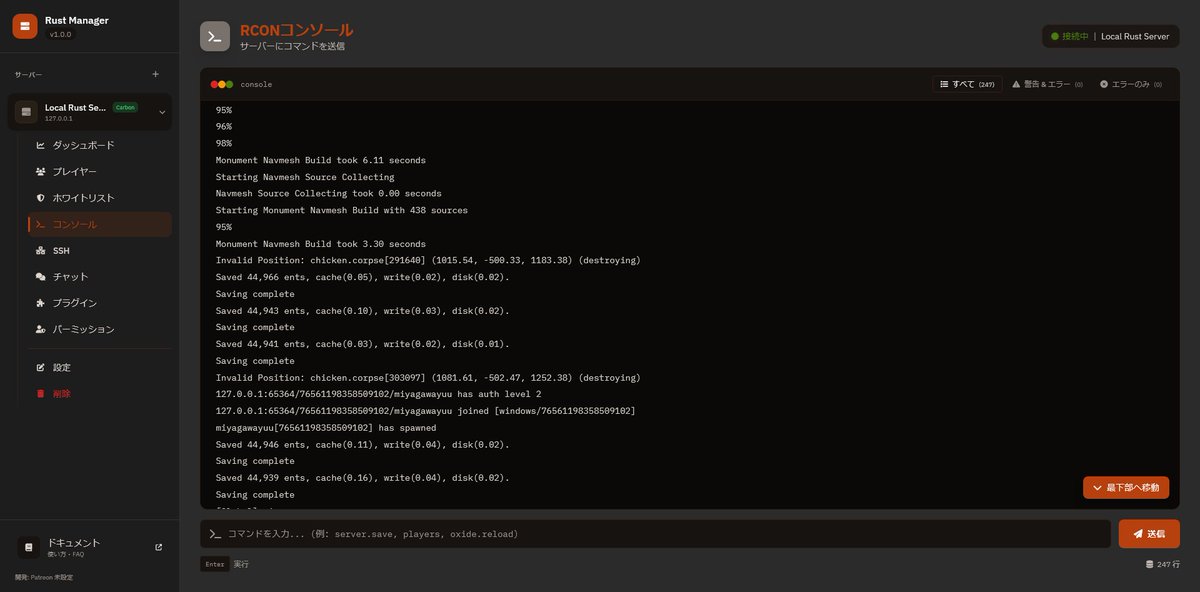The image size is (1200, 592).
Task: Click the permission user-lock icon
Action: coord(41,329)
